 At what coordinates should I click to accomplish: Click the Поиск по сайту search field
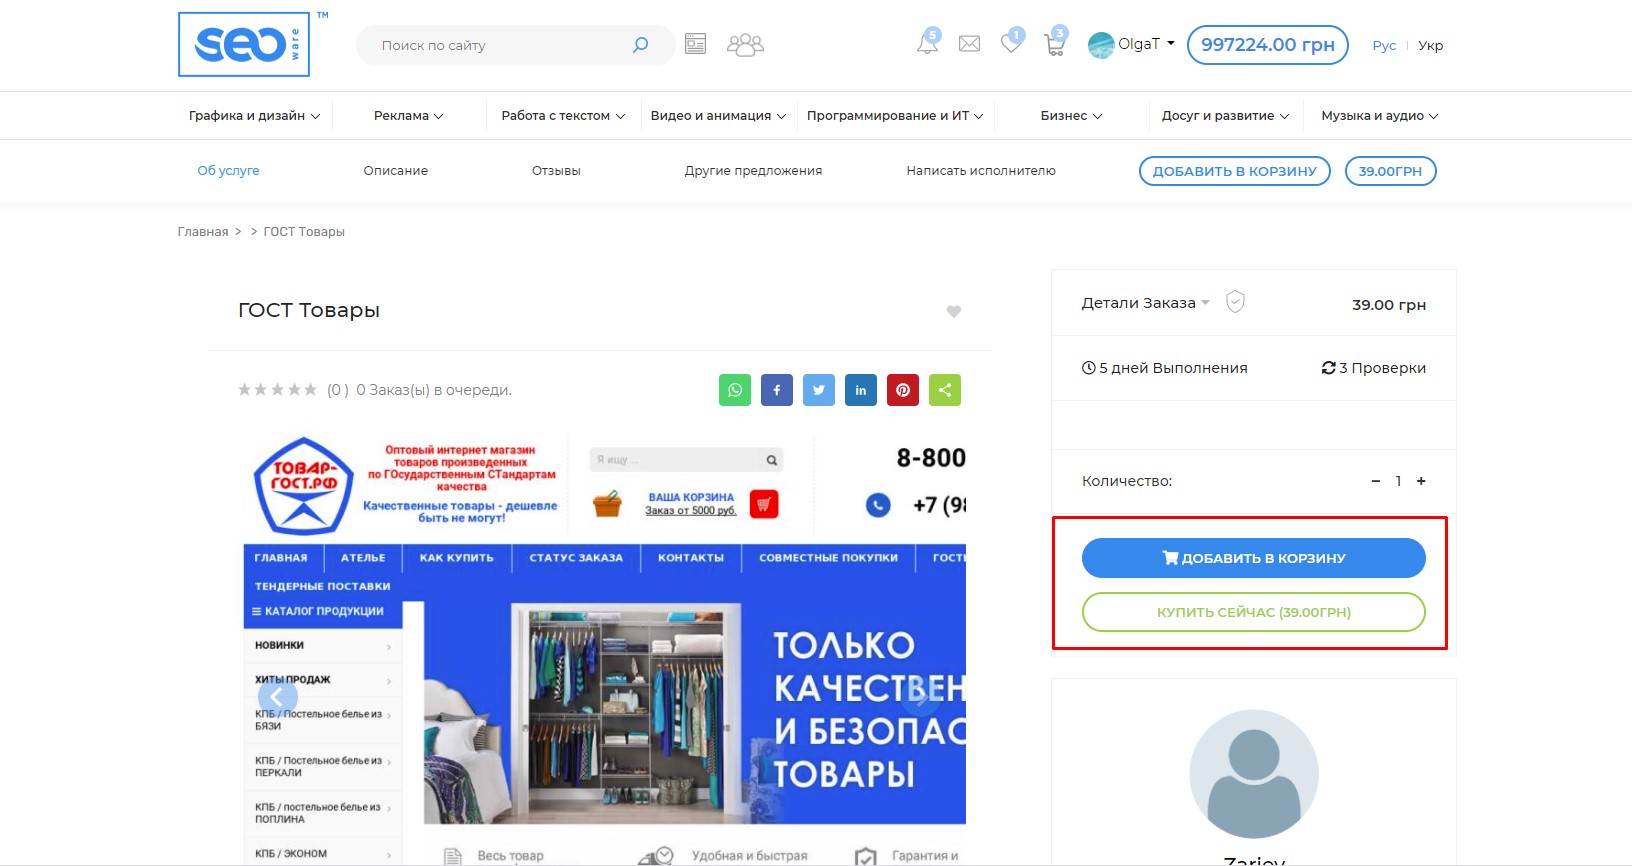click(x=500, y=45)
